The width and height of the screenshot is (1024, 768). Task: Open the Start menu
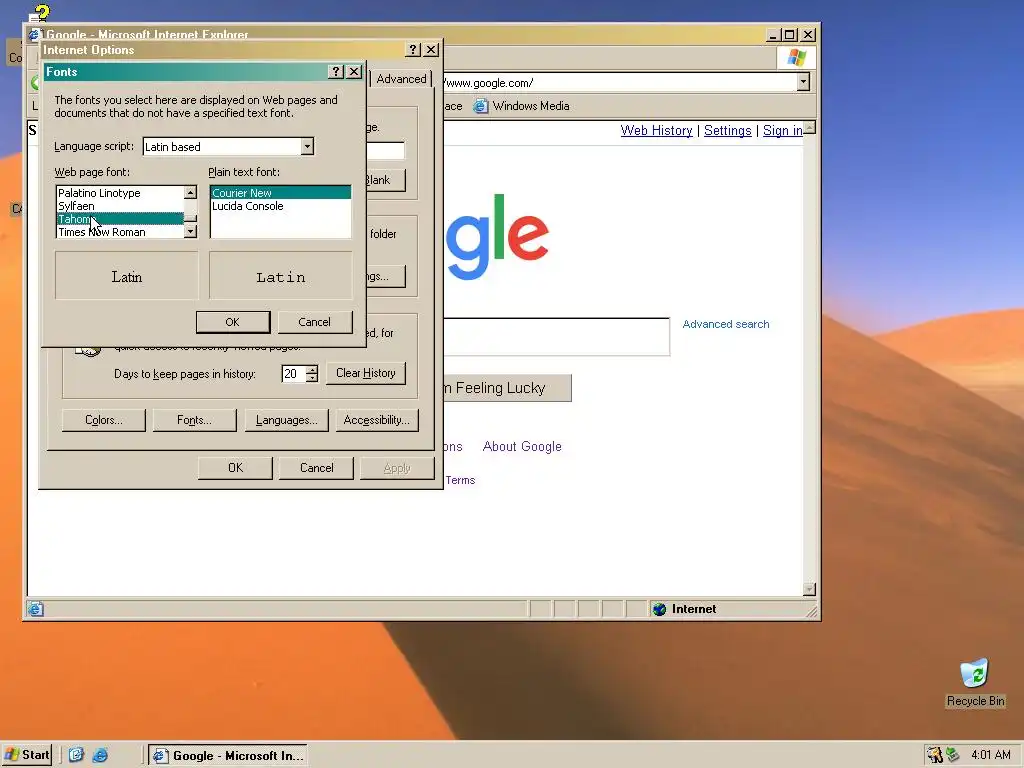pyautogui.click(x=27, y=755)
